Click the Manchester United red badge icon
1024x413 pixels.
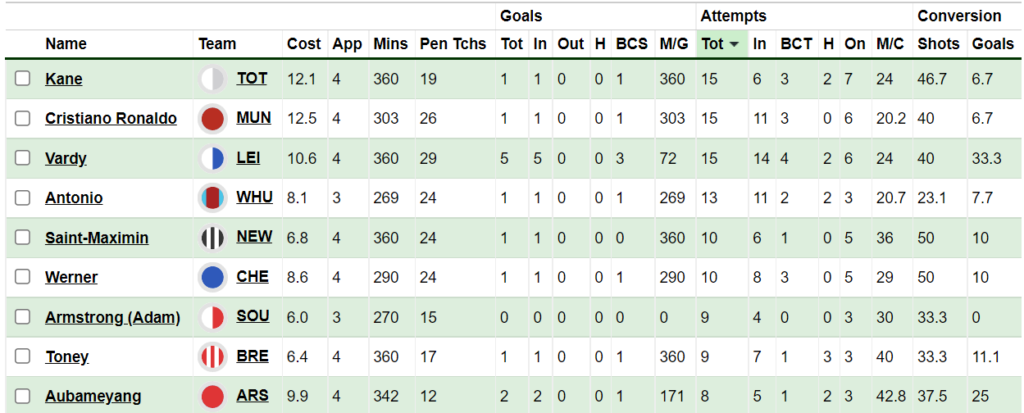point(213,119)
